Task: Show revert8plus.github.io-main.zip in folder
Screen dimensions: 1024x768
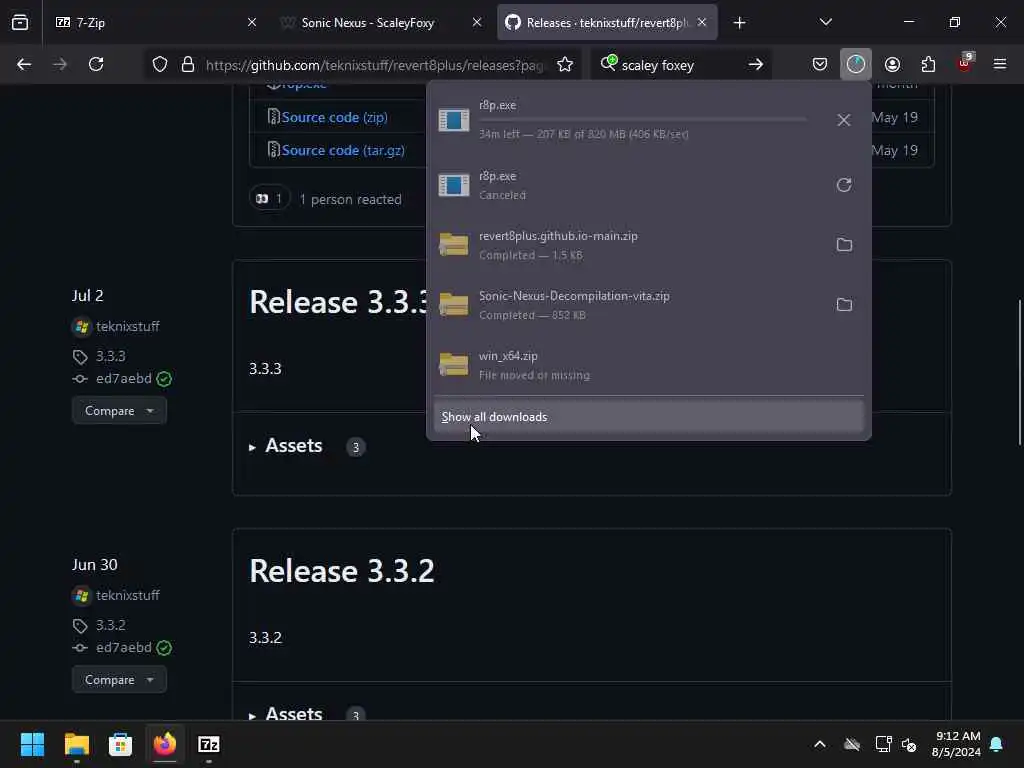Action: [x=844, y=245]
